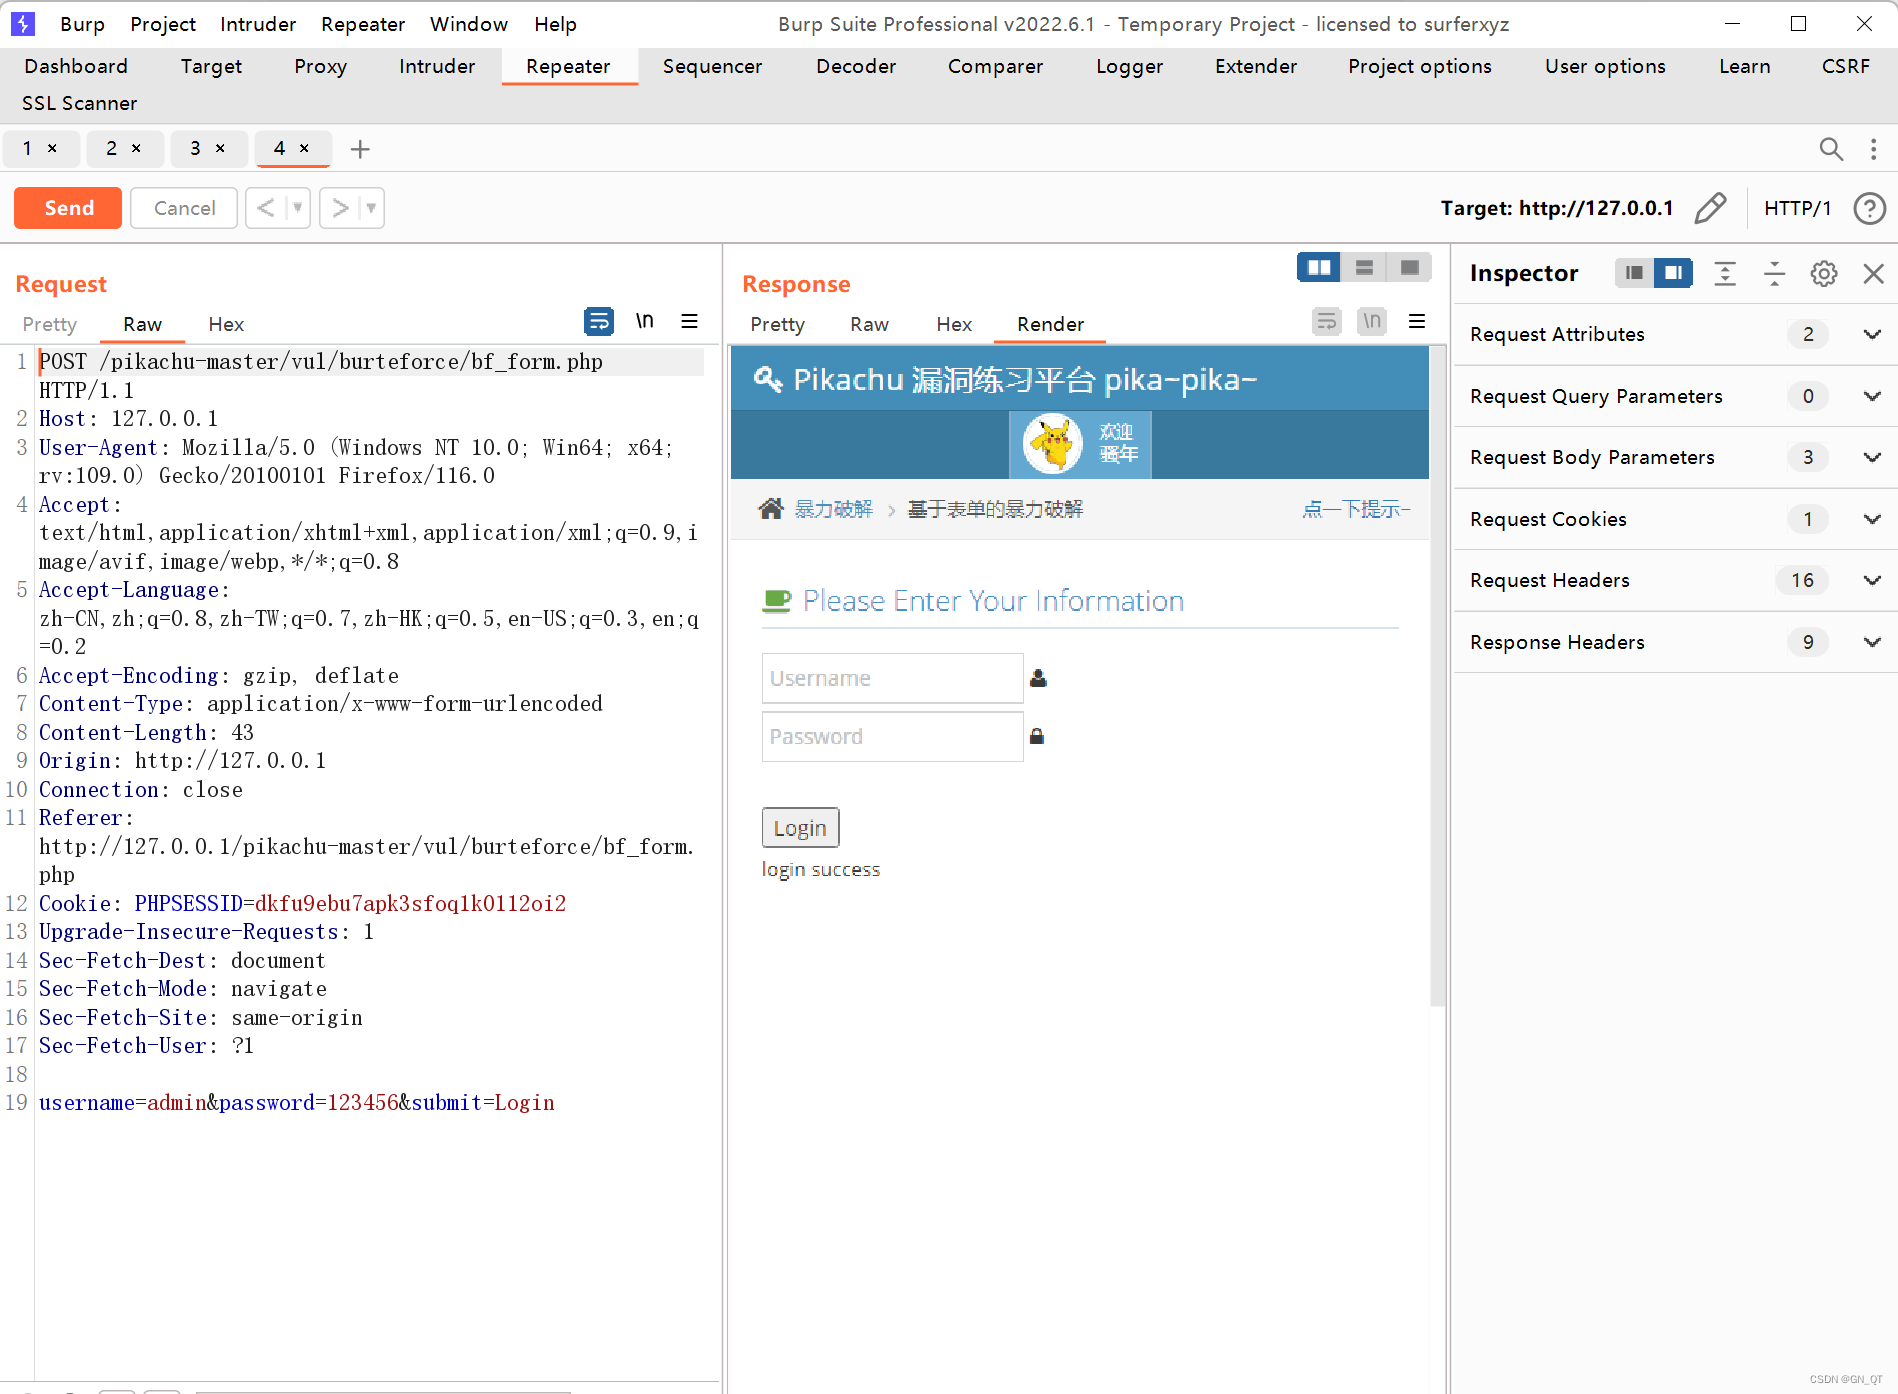Click the Burp Suite lightning logo icon

pyautogui.click(x=22, y=23)
